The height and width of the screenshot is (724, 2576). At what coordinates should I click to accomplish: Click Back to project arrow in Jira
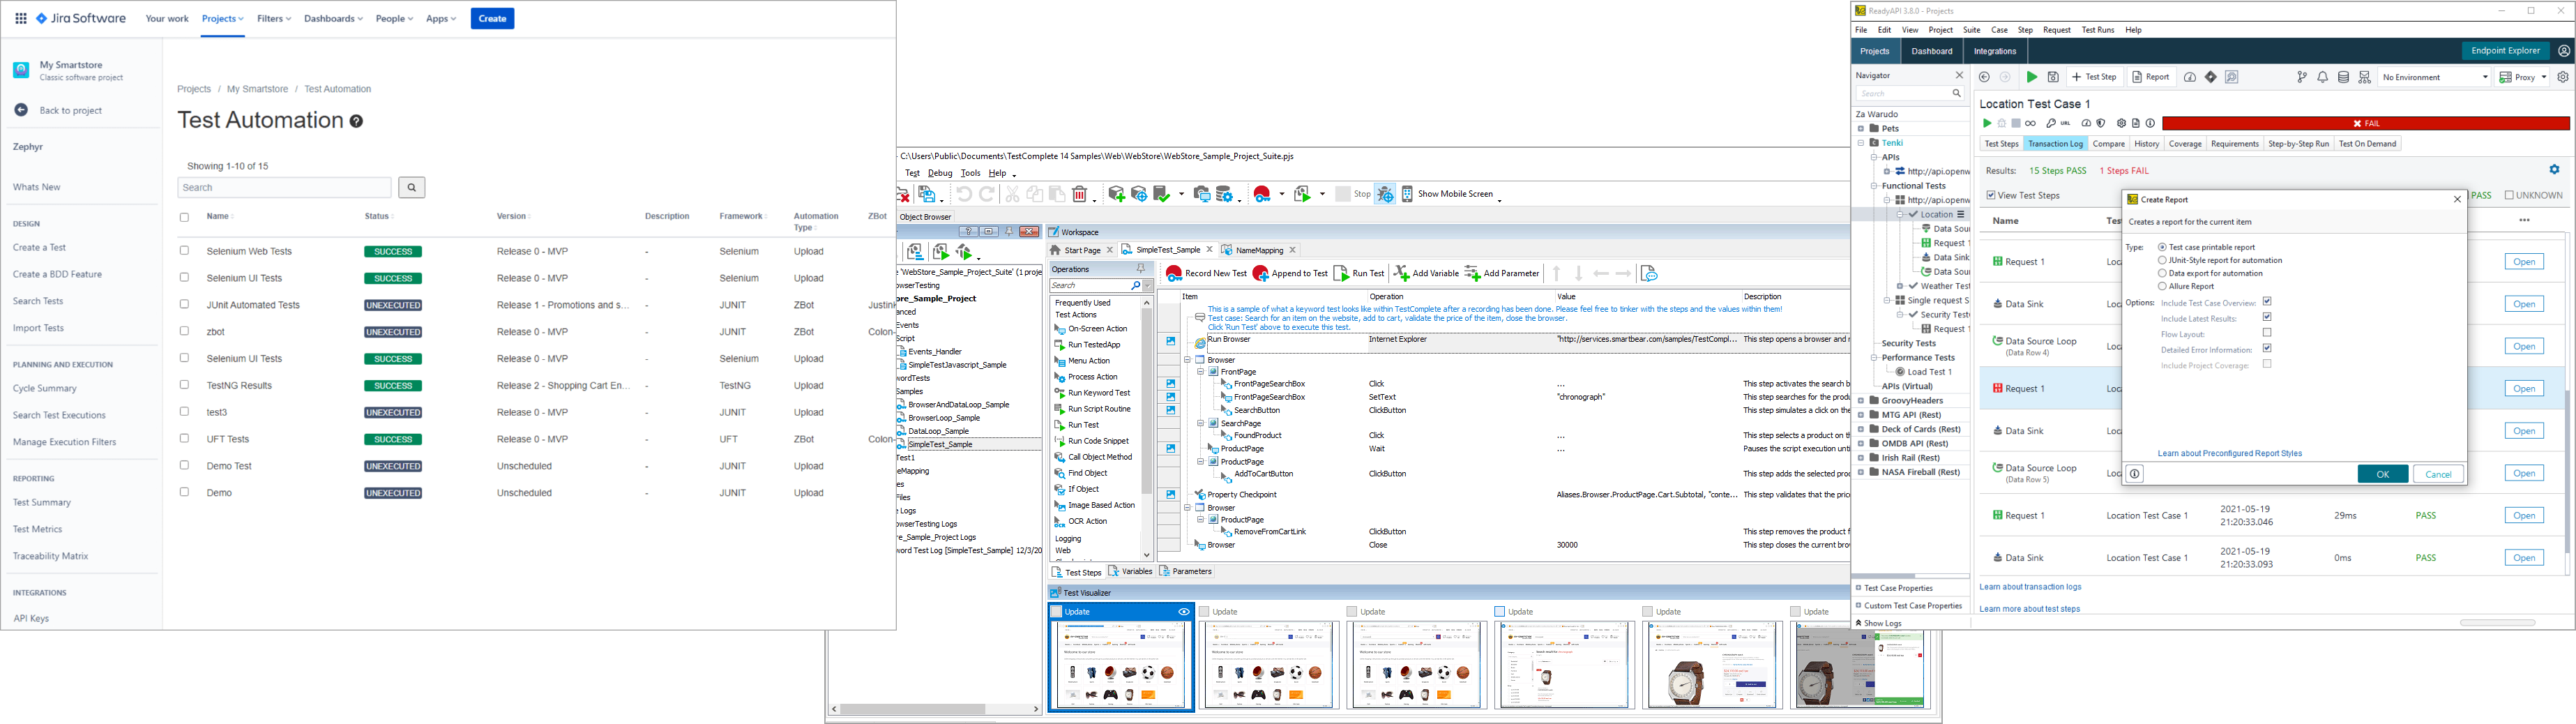21,110
